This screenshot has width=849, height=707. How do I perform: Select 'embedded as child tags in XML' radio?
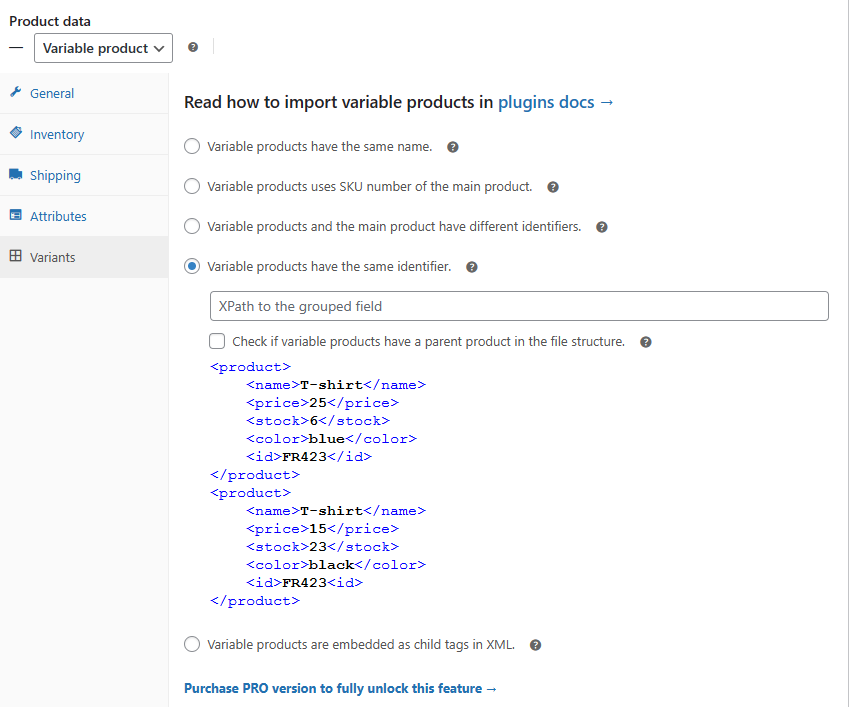[192, 645]
